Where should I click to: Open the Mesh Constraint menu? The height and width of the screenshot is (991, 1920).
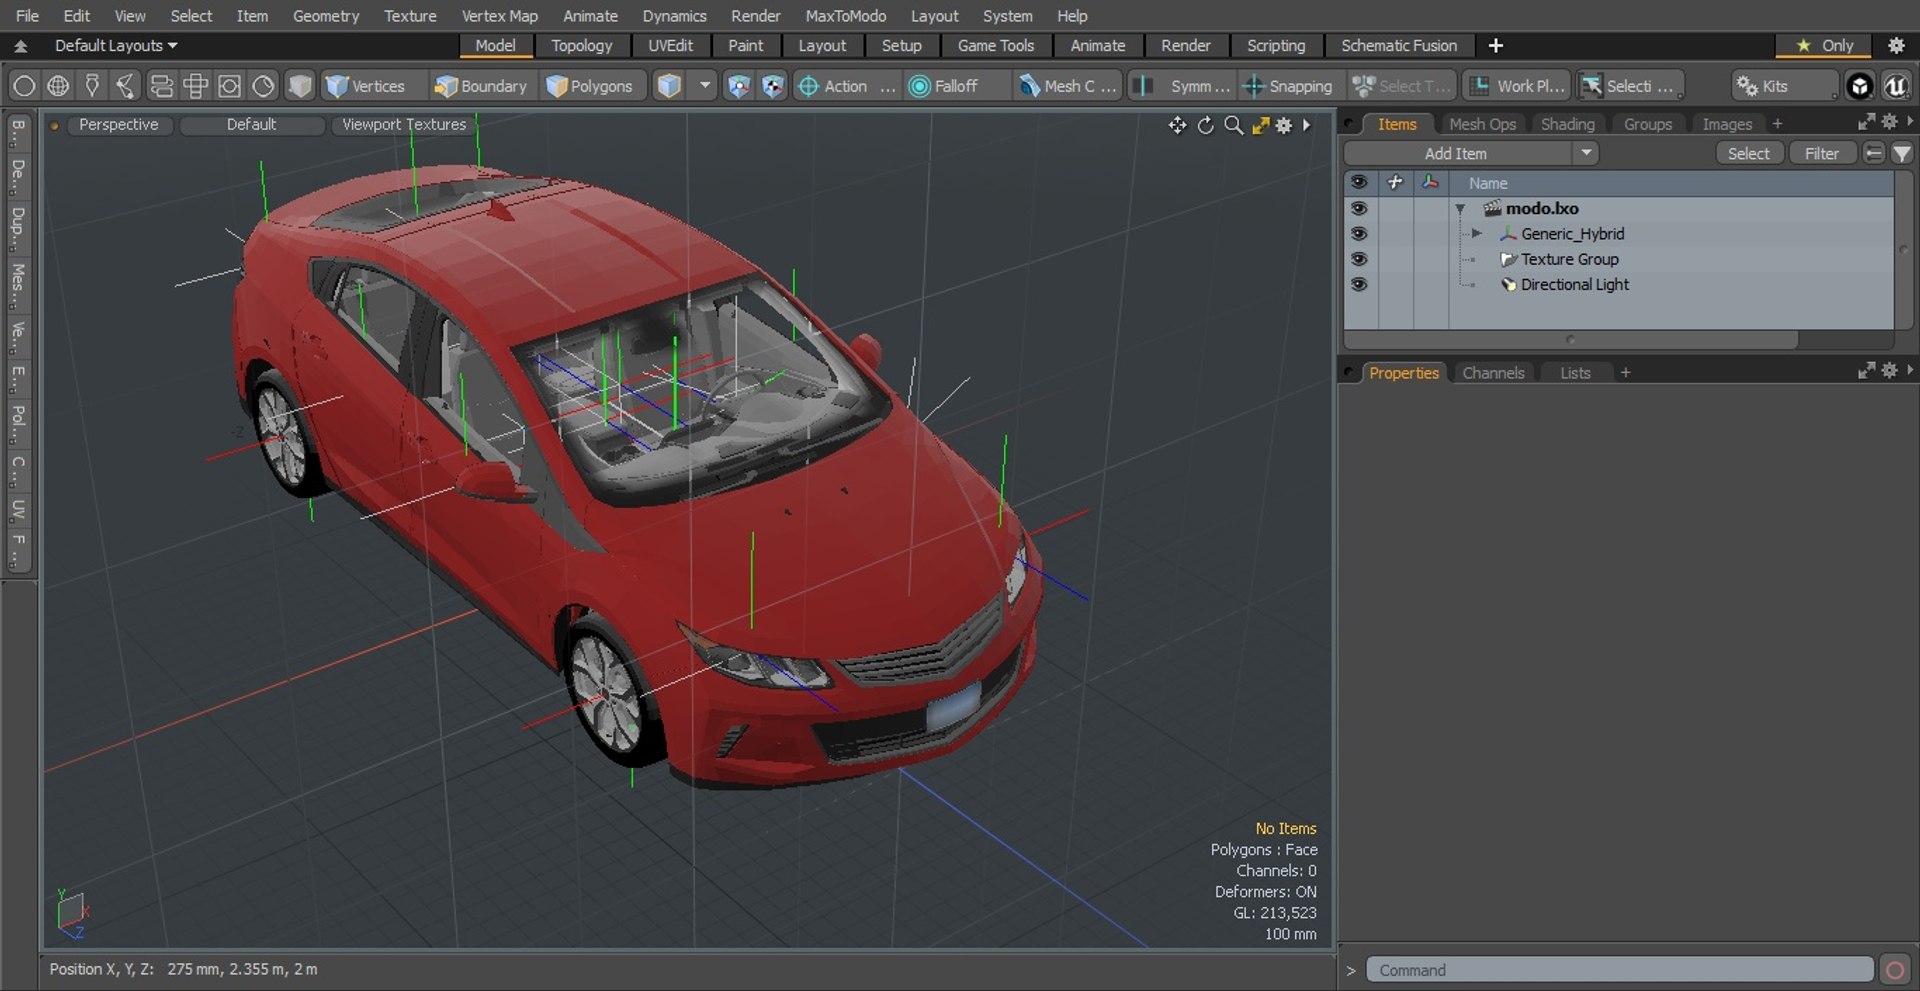pyautogui.click(x=1067, y=86)
